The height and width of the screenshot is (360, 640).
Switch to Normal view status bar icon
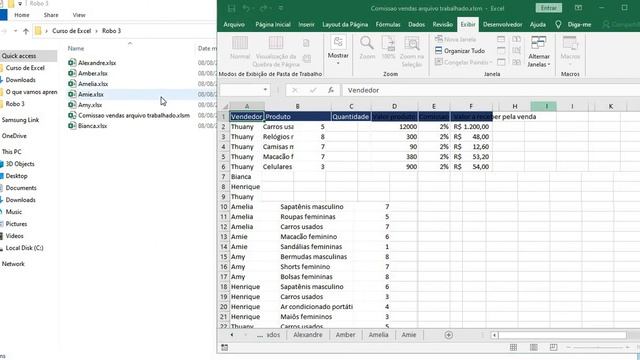tap(513, 347)
